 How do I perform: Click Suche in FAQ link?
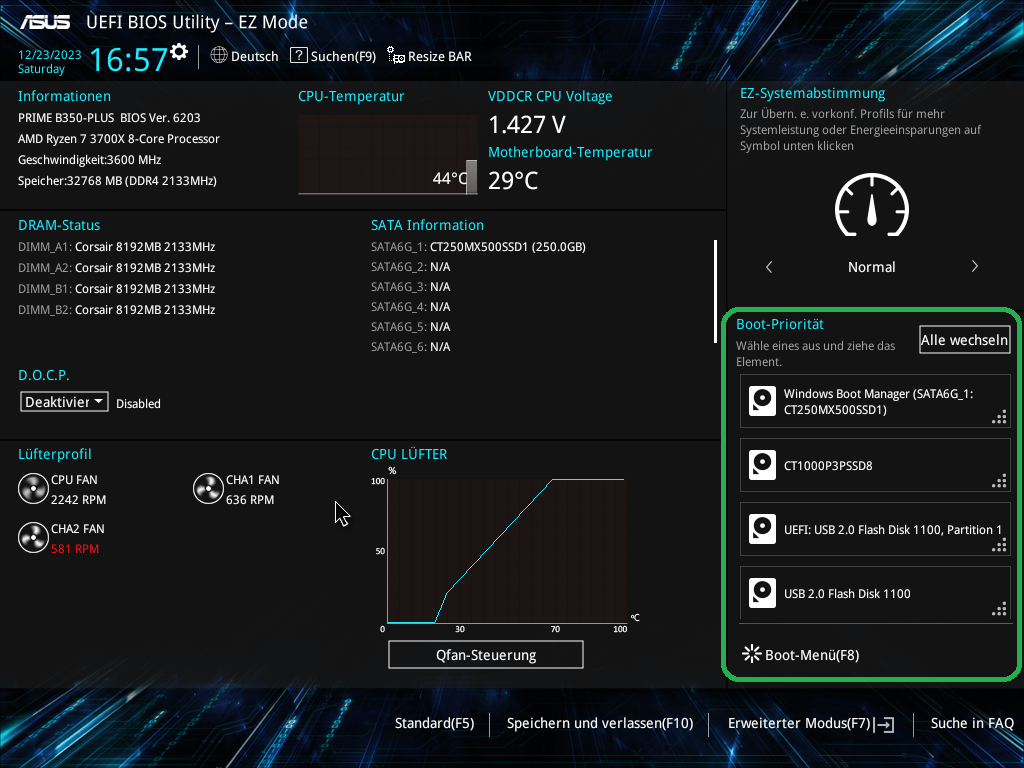972,723
